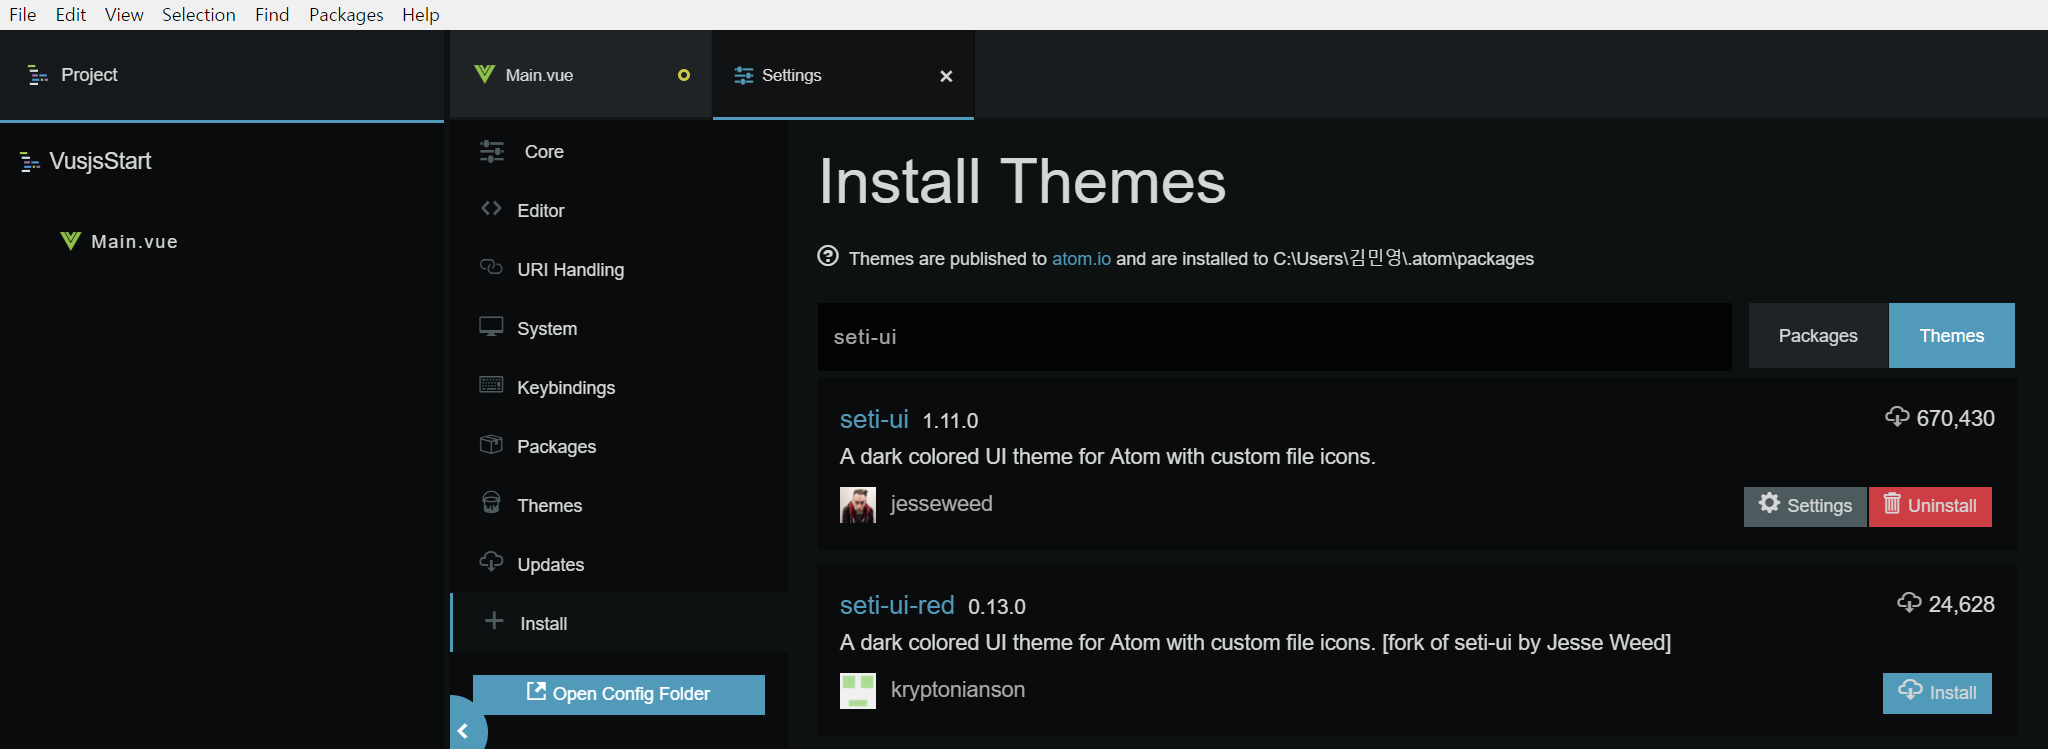Select Main.vue in the project tree

pyautogui.click(x=134, y=242)
